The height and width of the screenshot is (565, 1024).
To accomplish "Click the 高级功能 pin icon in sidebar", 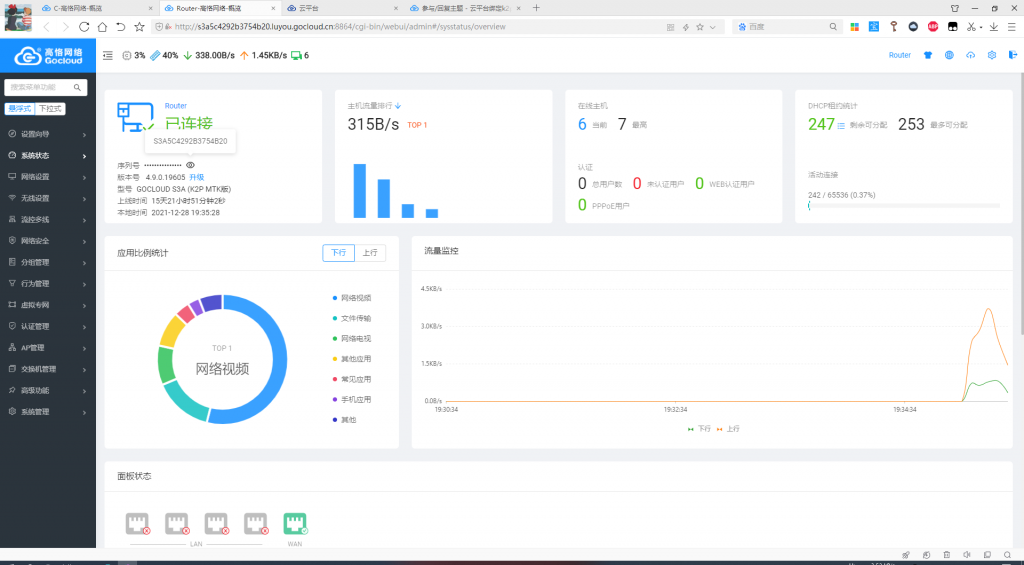I will [12, 390].
